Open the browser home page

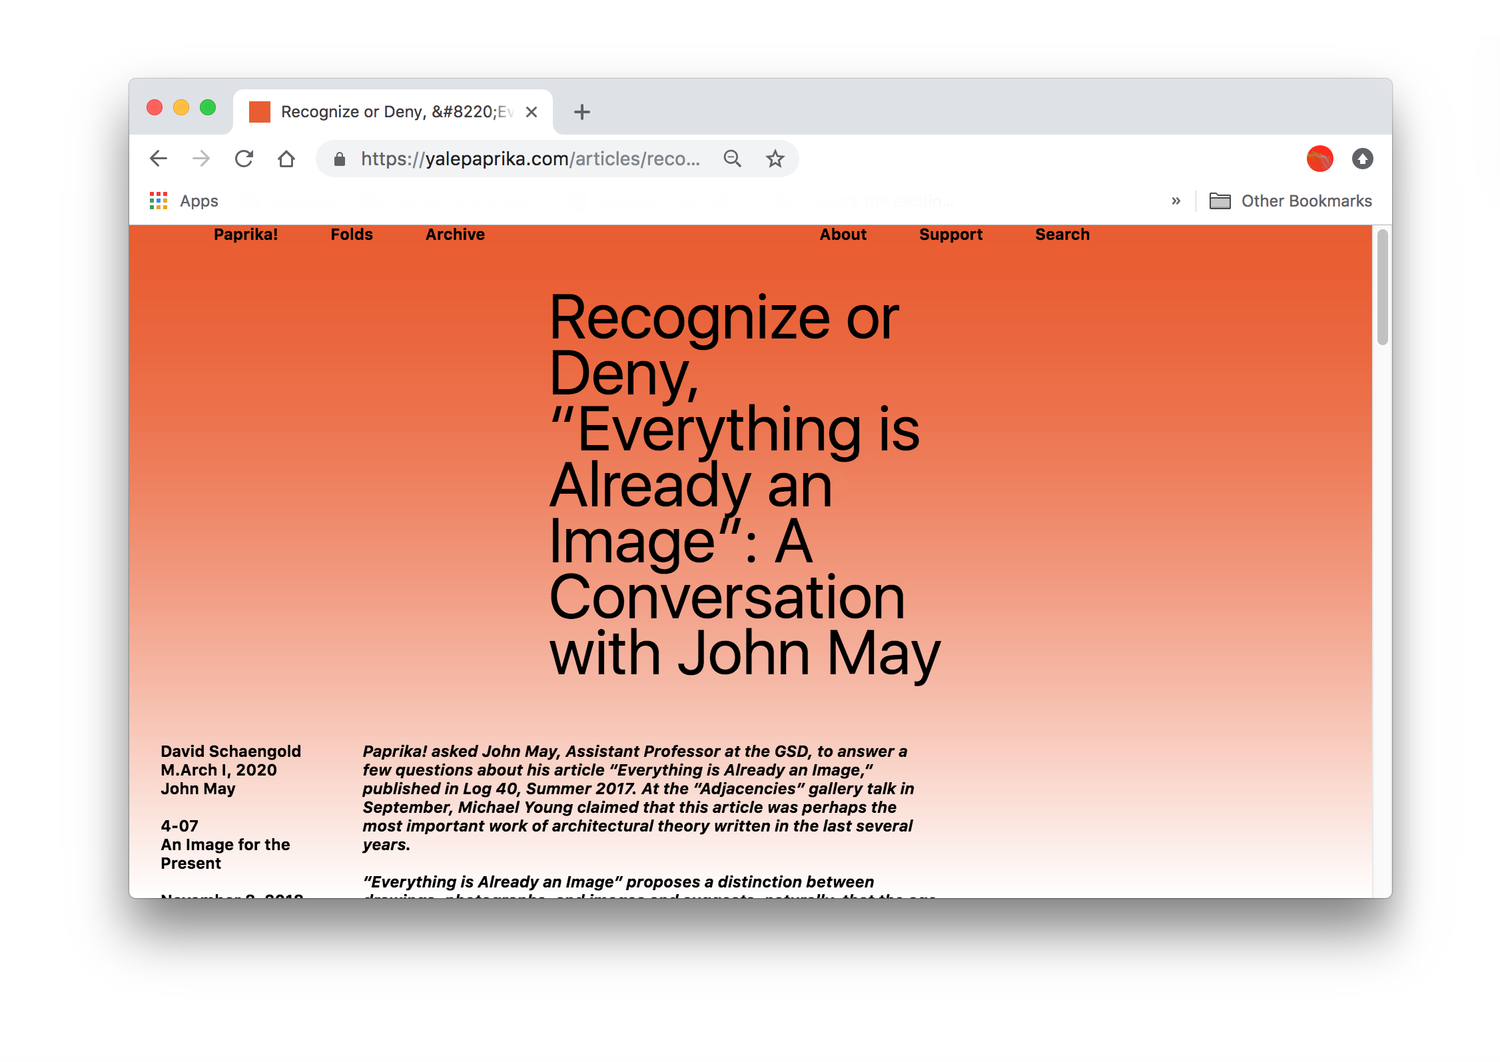(x=286, y=158)
